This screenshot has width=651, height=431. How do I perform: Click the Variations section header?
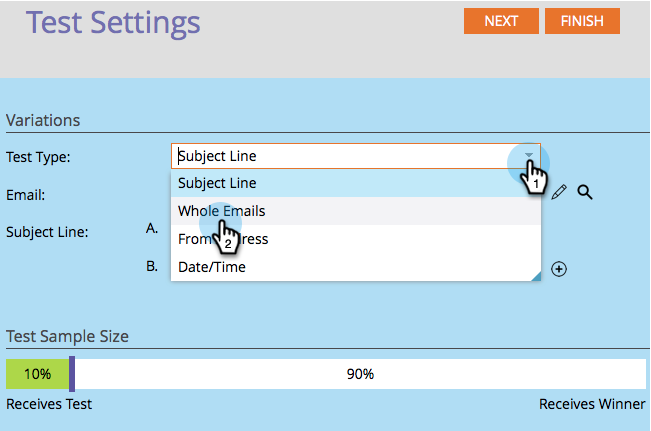click(x=43, y=120)
